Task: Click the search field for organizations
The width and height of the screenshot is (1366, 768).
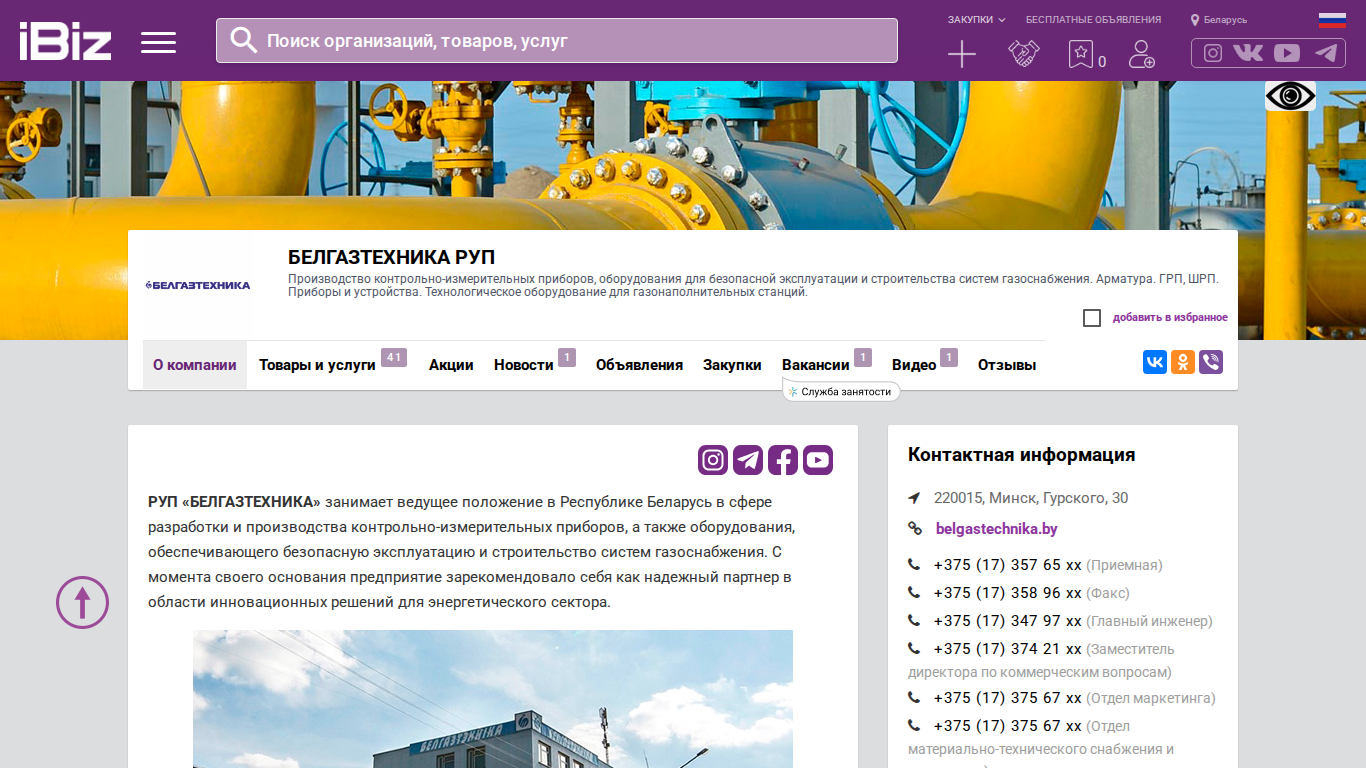Action: coord(557,41)
